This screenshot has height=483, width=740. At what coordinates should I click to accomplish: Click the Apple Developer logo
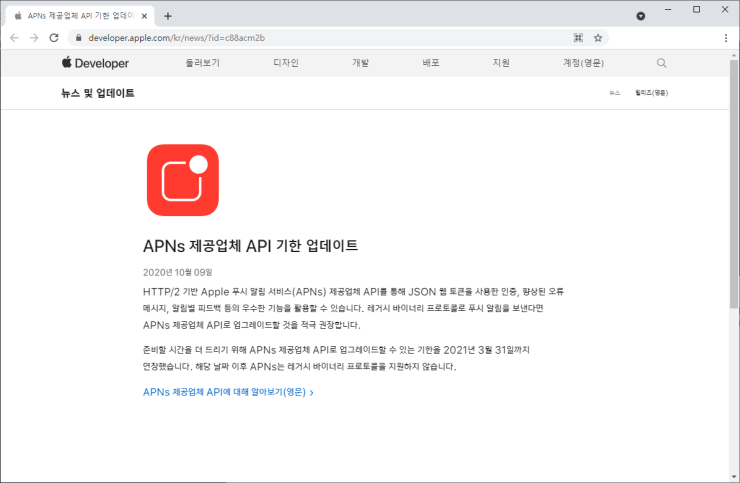click(x=95, y=62)
